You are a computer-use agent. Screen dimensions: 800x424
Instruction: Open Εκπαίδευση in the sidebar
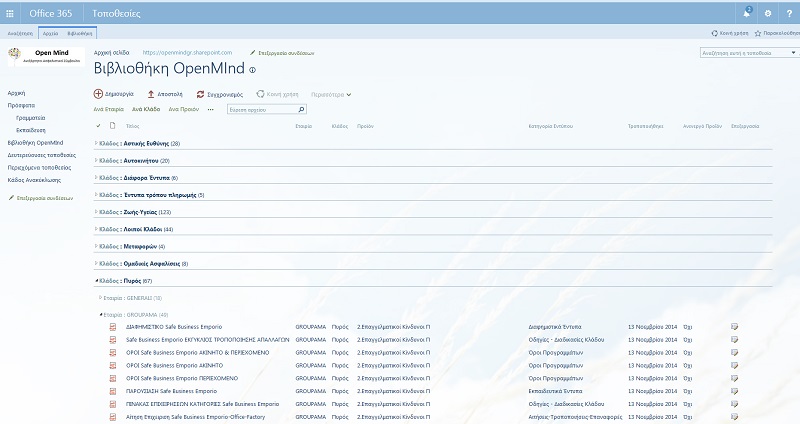click(x=31, y=130)
